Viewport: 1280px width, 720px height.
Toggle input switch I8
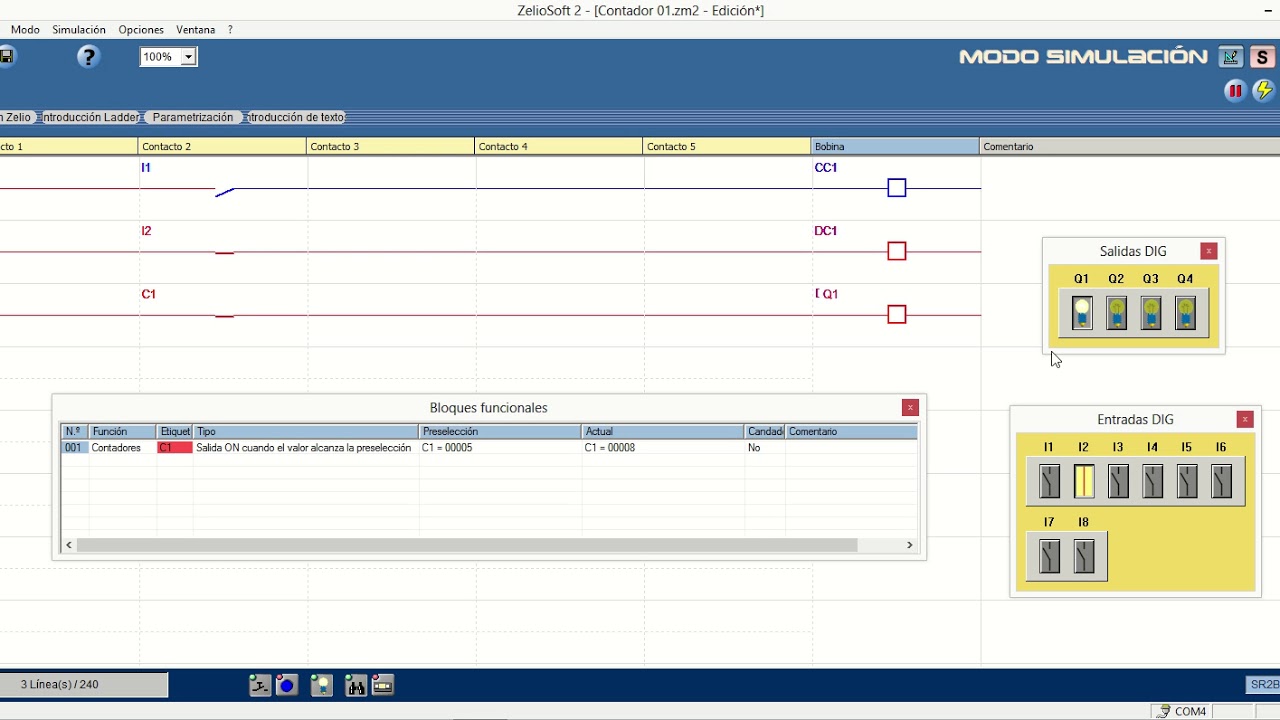[x=1084, y=556]
